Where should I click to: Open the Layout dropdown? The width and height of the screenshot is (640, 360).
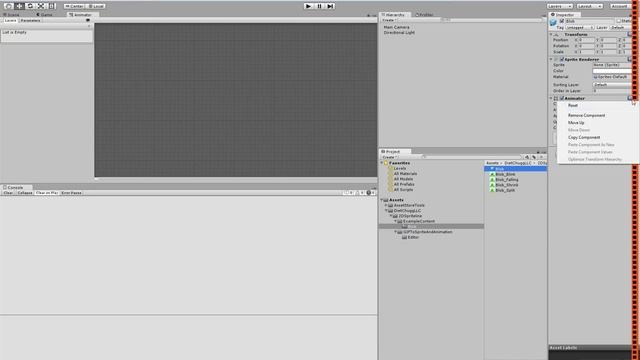coord(589,6)
